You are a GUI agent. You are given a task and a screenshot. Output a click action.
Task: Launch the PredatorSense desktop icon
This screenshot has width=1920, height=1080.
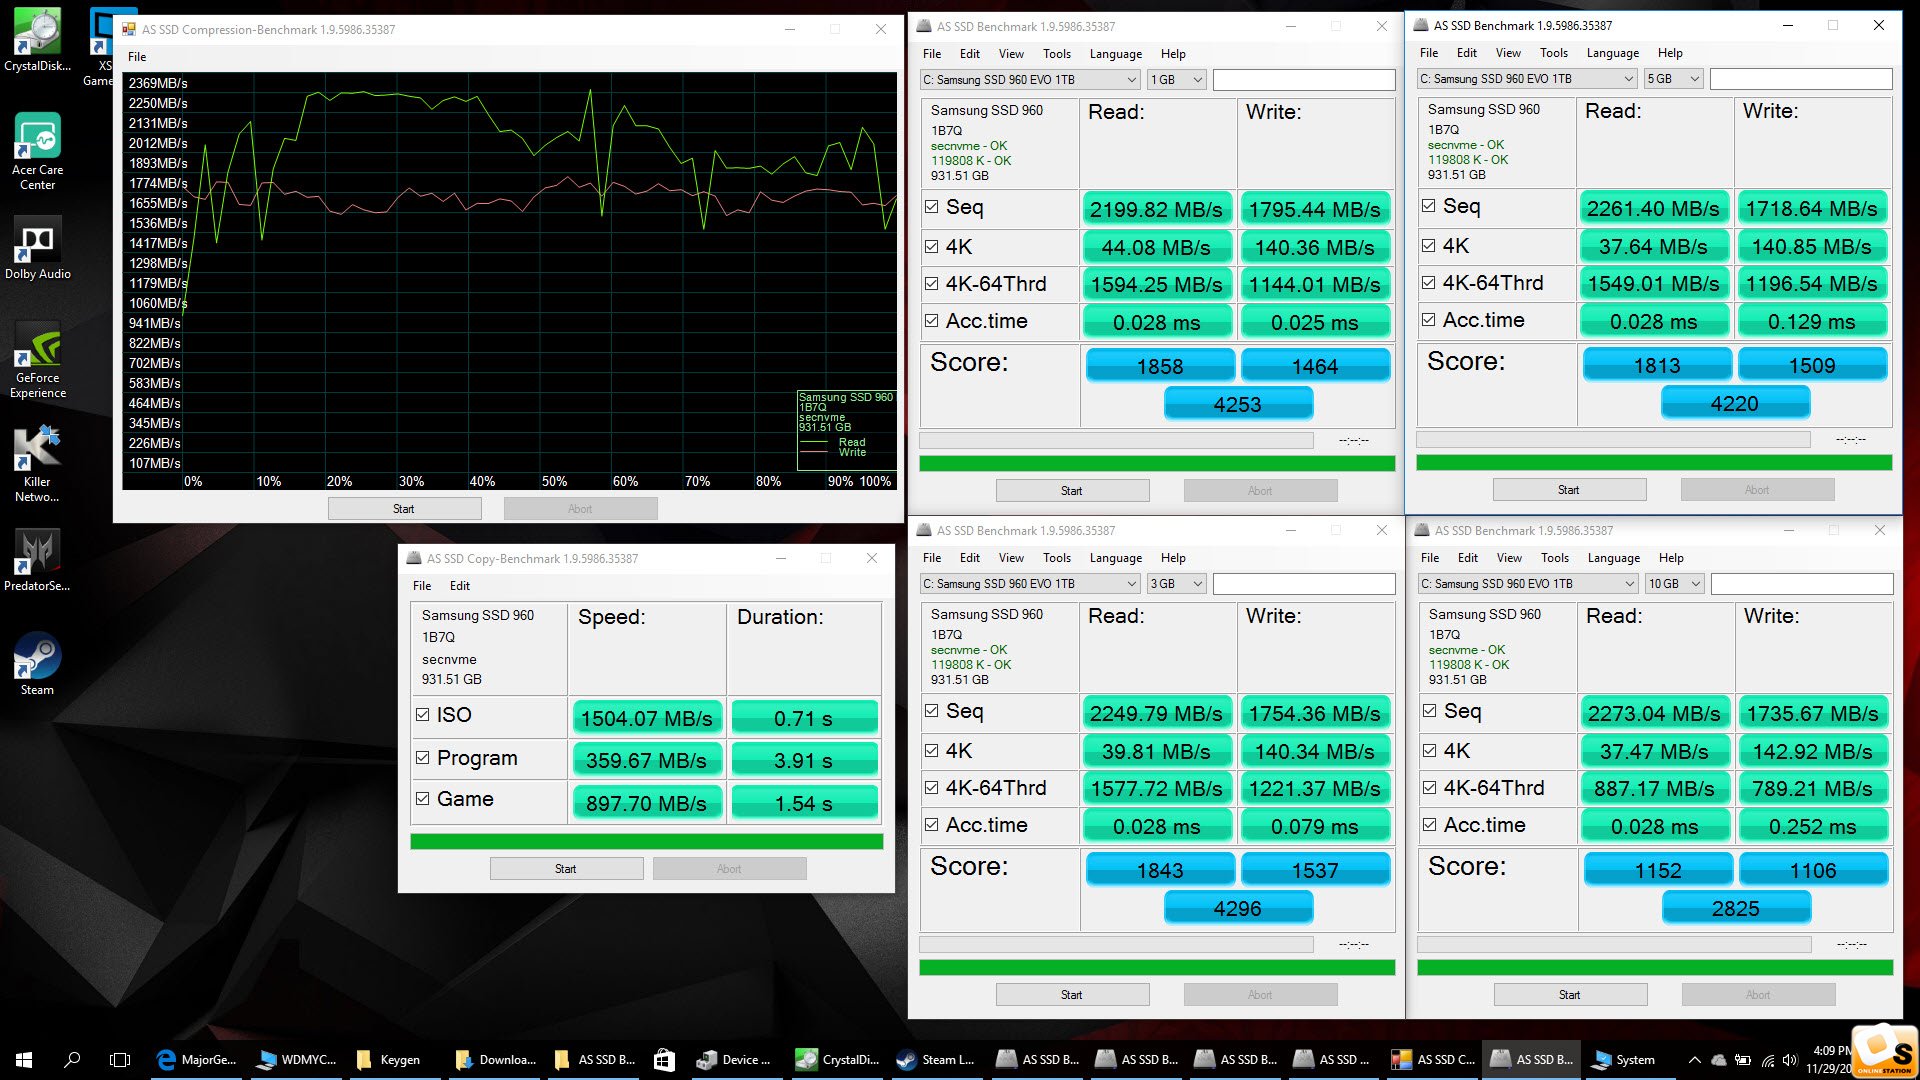coord(38,560)
